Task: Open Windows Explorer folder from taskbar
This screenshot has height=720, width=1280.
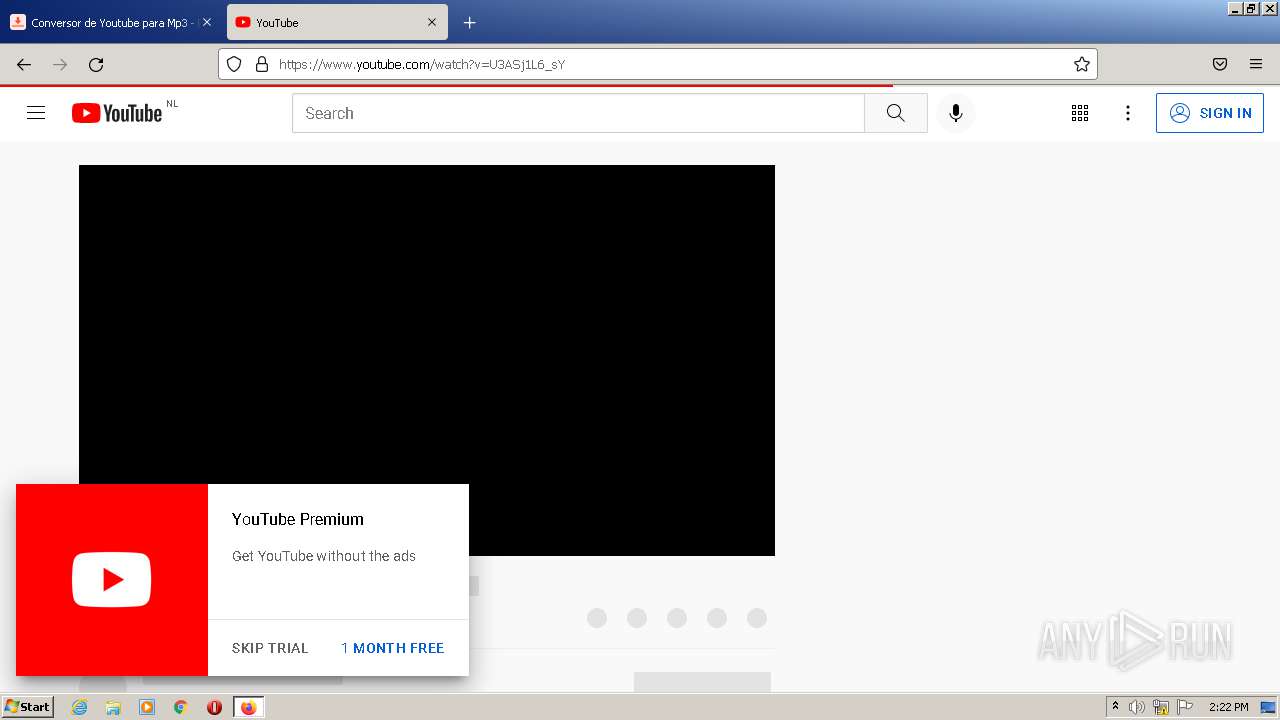Action: 113,707
